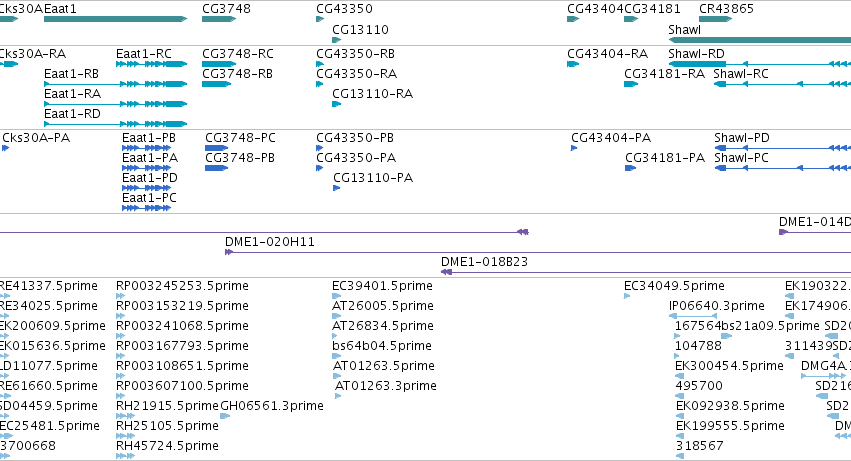Select the Eaat1-PA protein feature

coord(147,168)
